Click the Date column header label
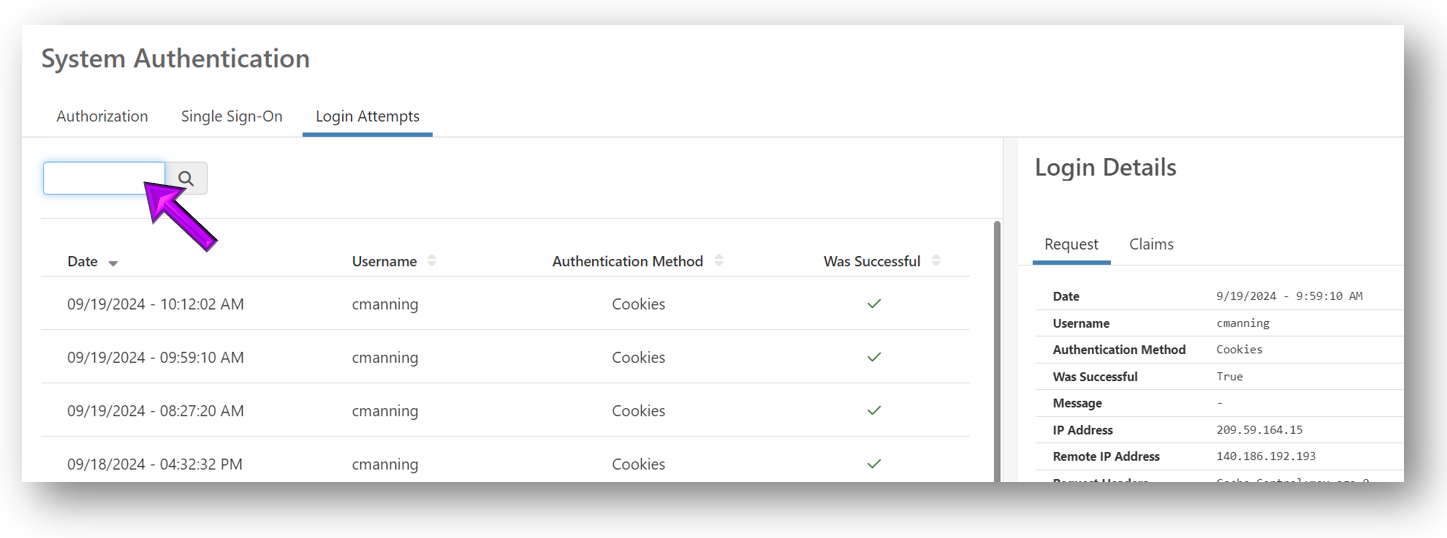Viewport: 1447px width, 538px height. click(x=82, y=261)
